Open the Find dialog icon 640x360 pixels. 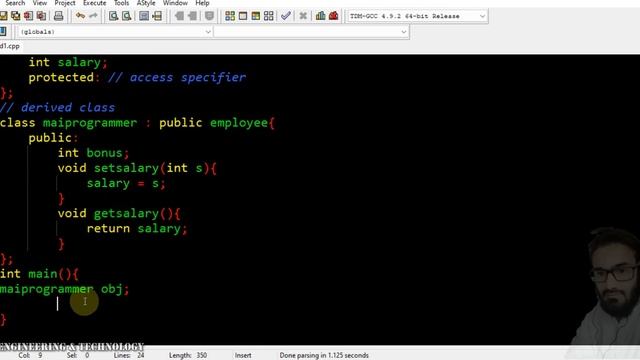click(113, 16)
